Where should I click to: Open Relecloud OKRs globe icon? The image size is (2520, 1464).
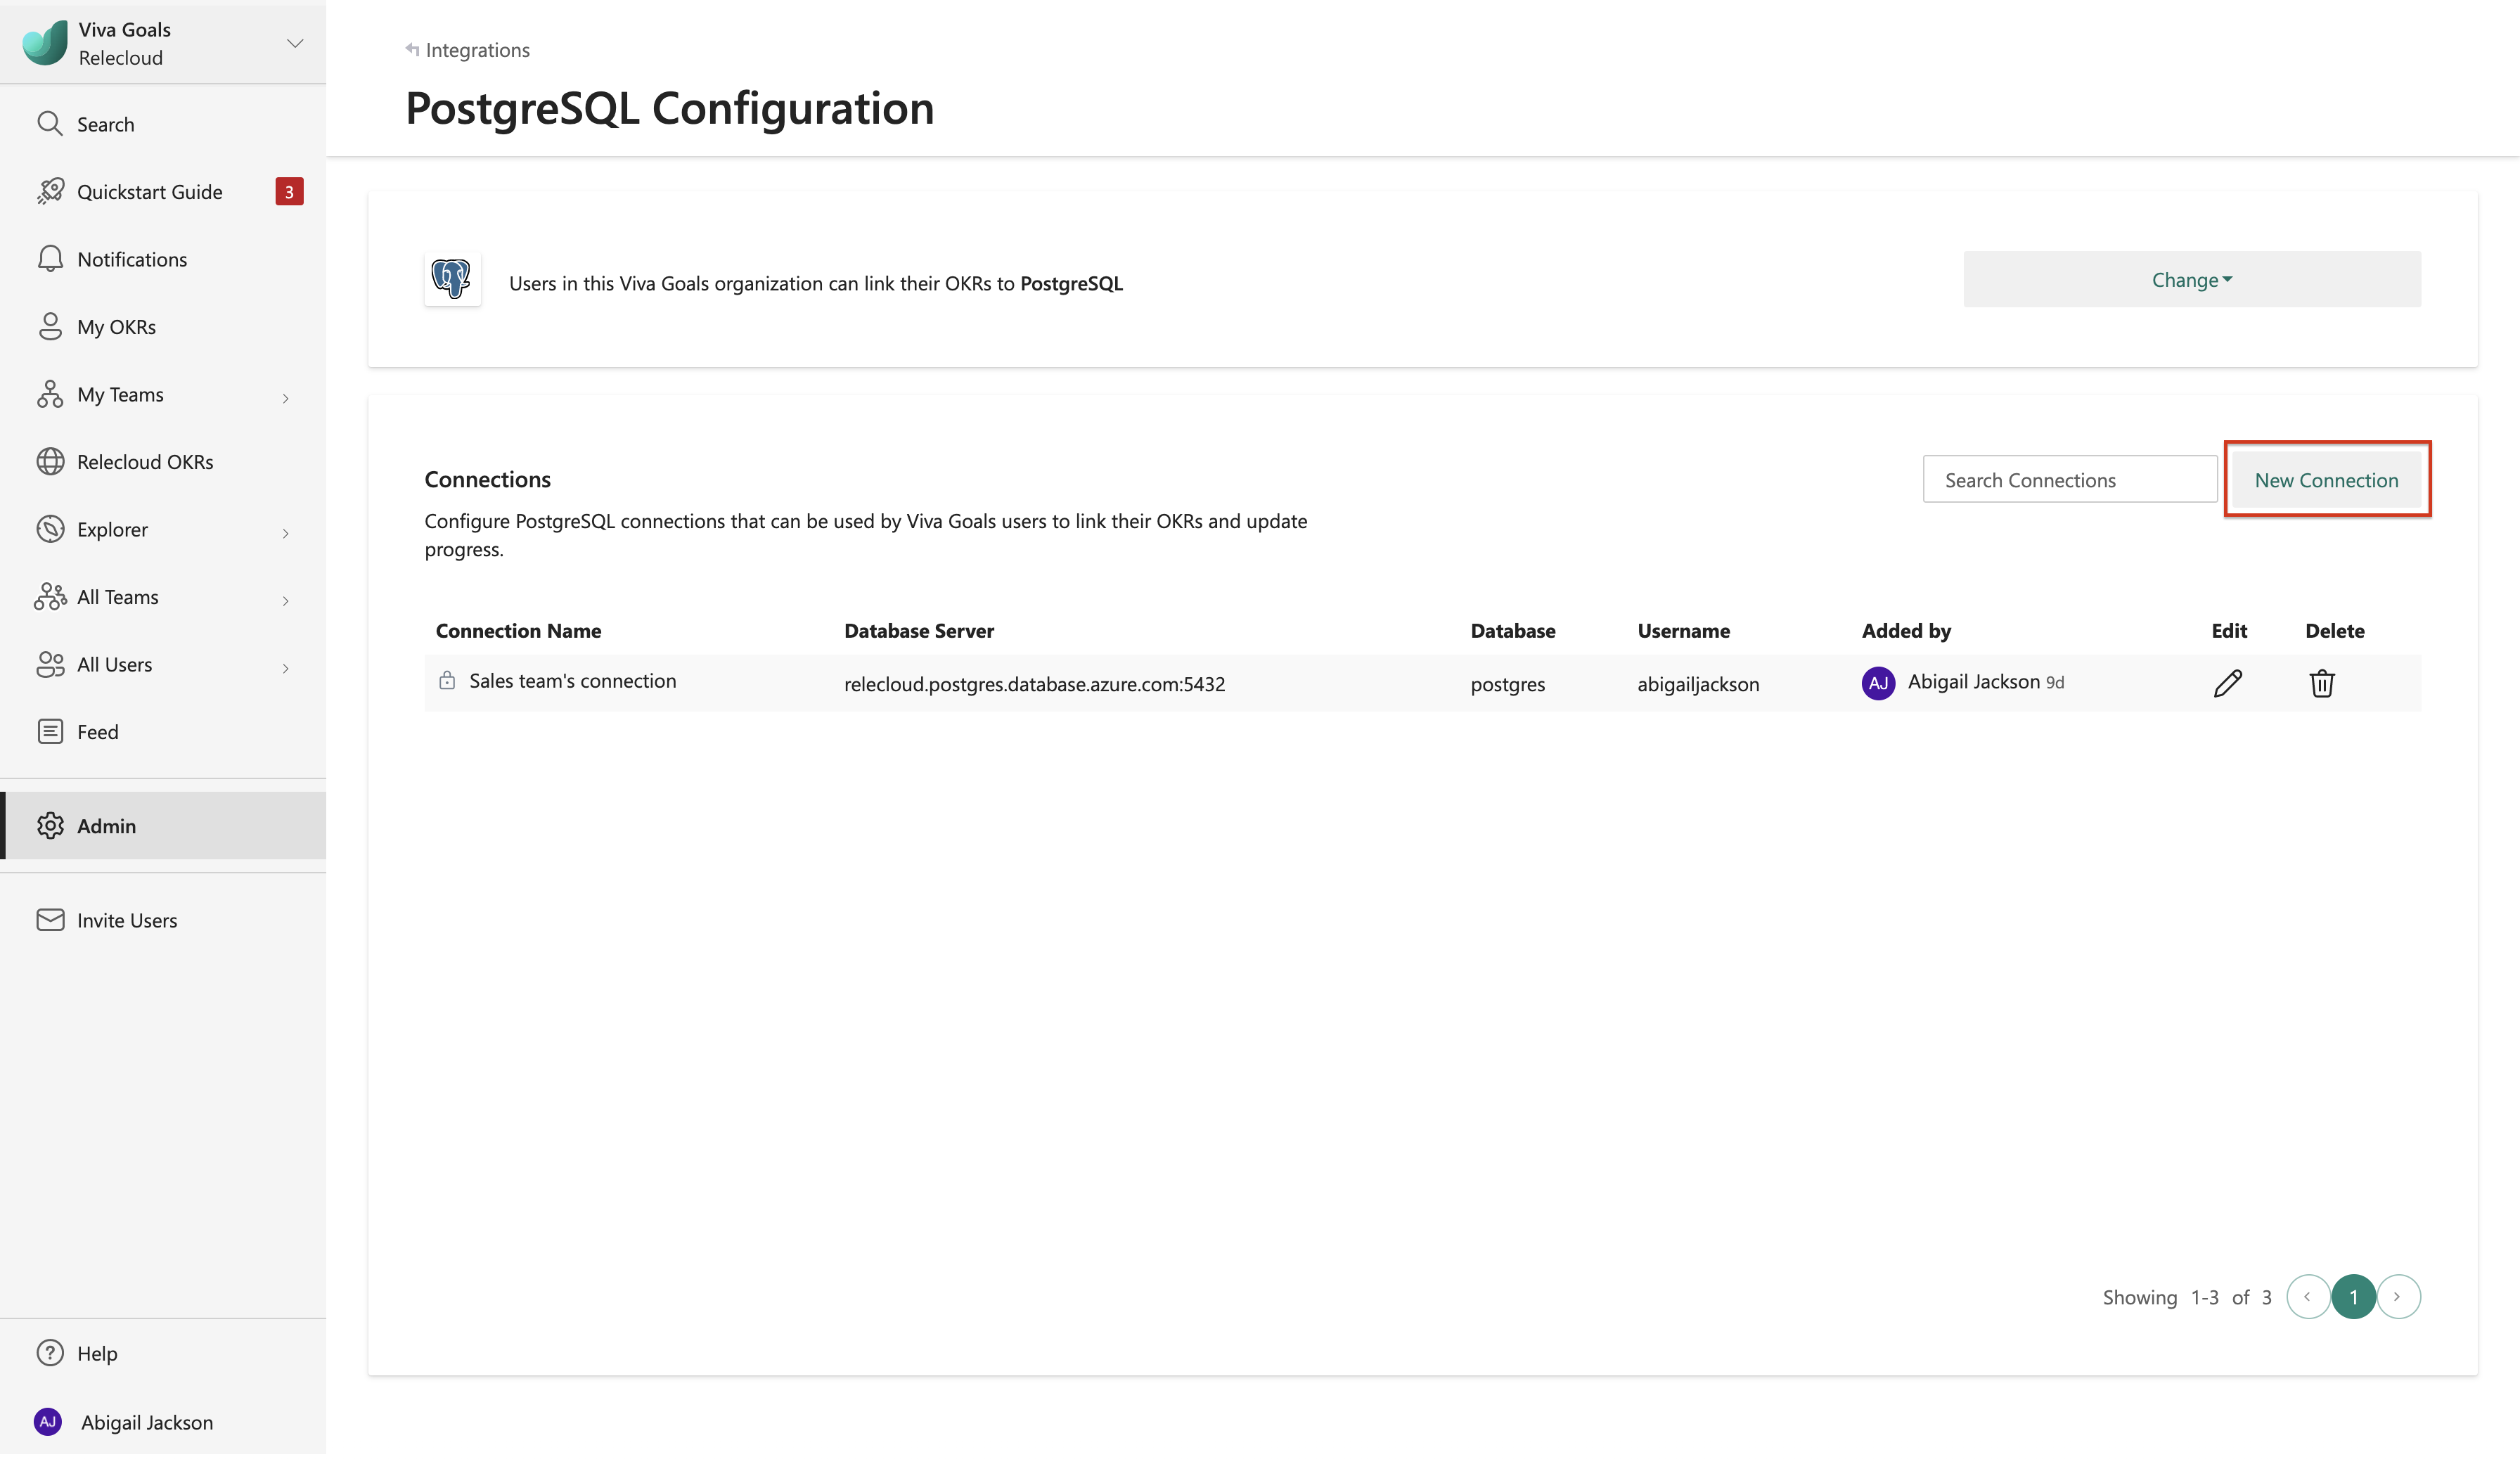pos(50,461)
